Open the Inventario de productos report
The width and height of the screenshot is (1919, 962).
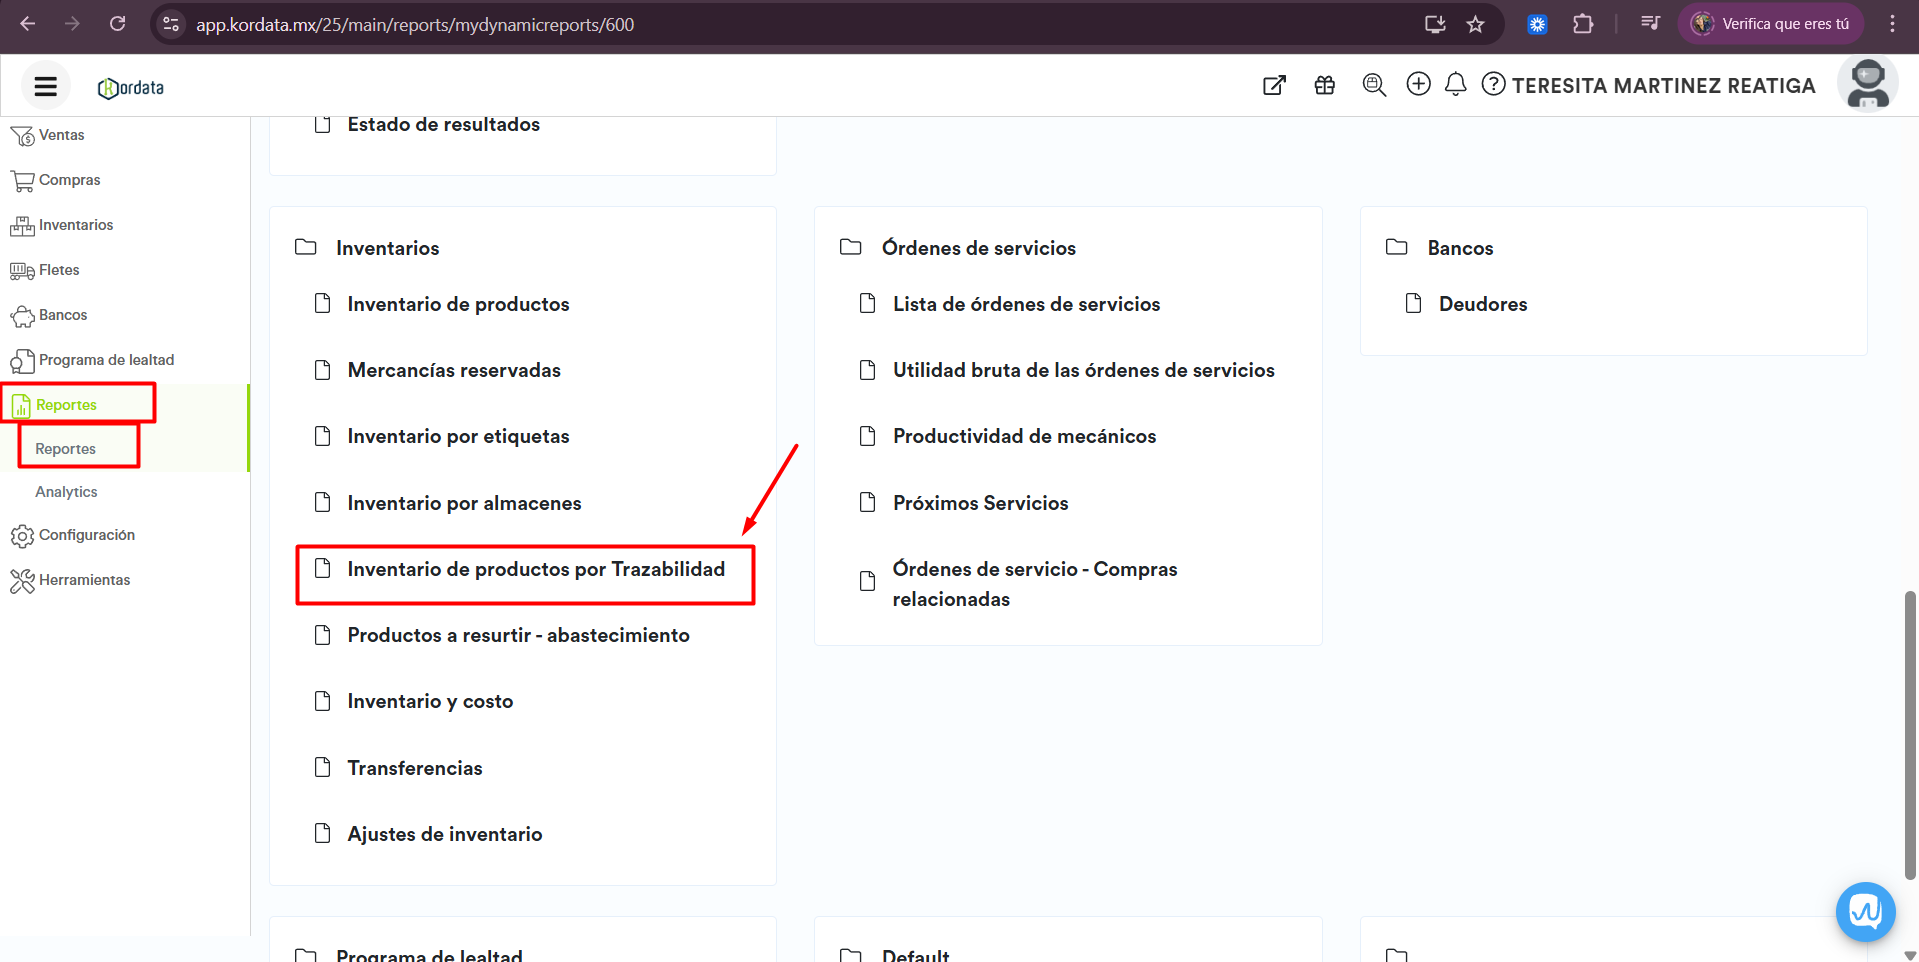458,304
